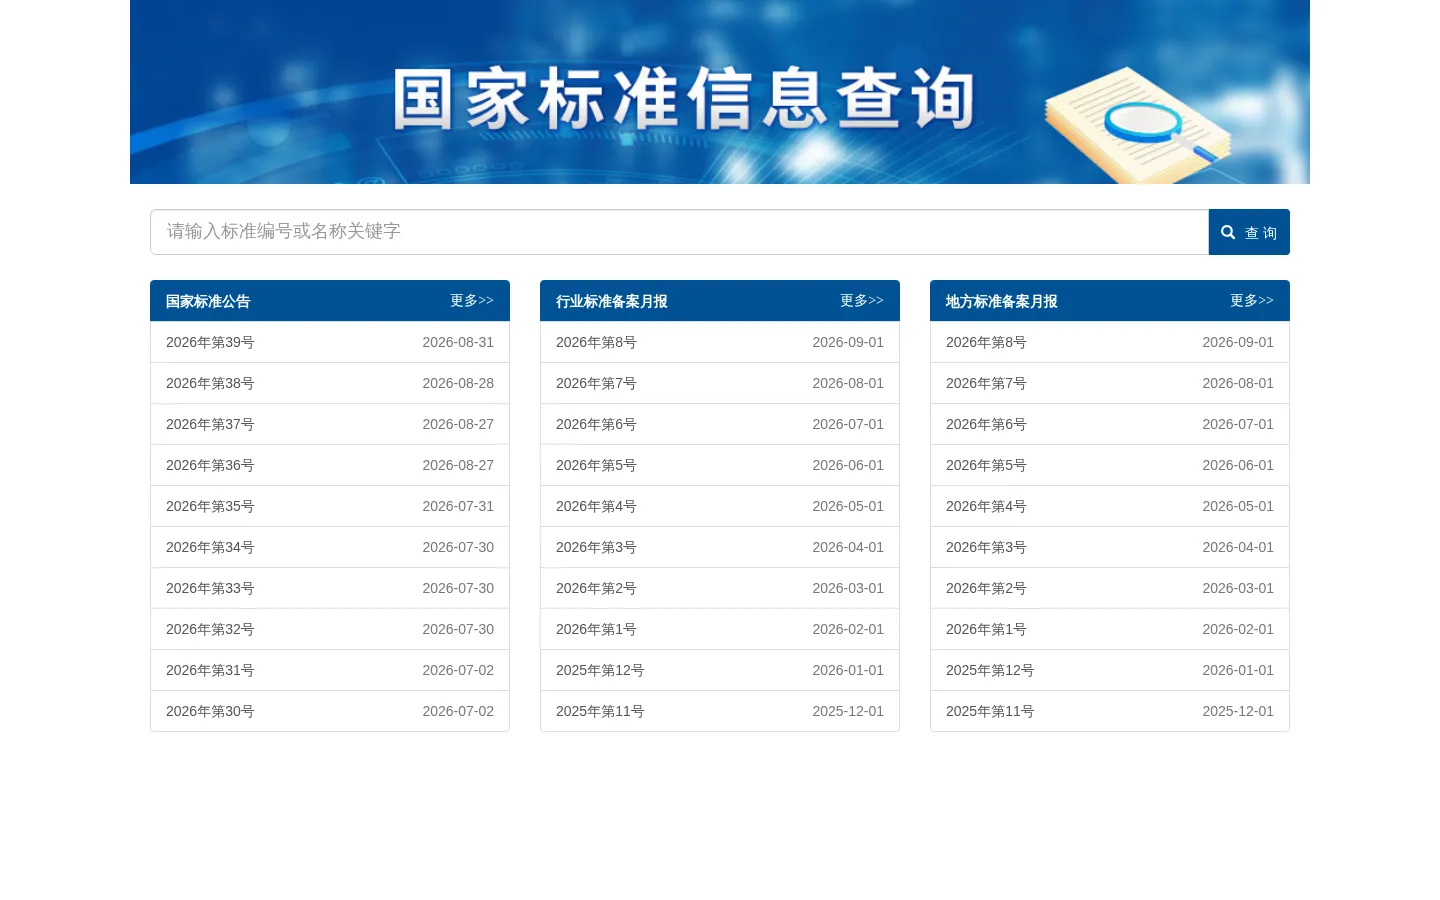
Task: Open 2026年第4号 in 行业标准备案月报
Action: [x=596, y=506]
